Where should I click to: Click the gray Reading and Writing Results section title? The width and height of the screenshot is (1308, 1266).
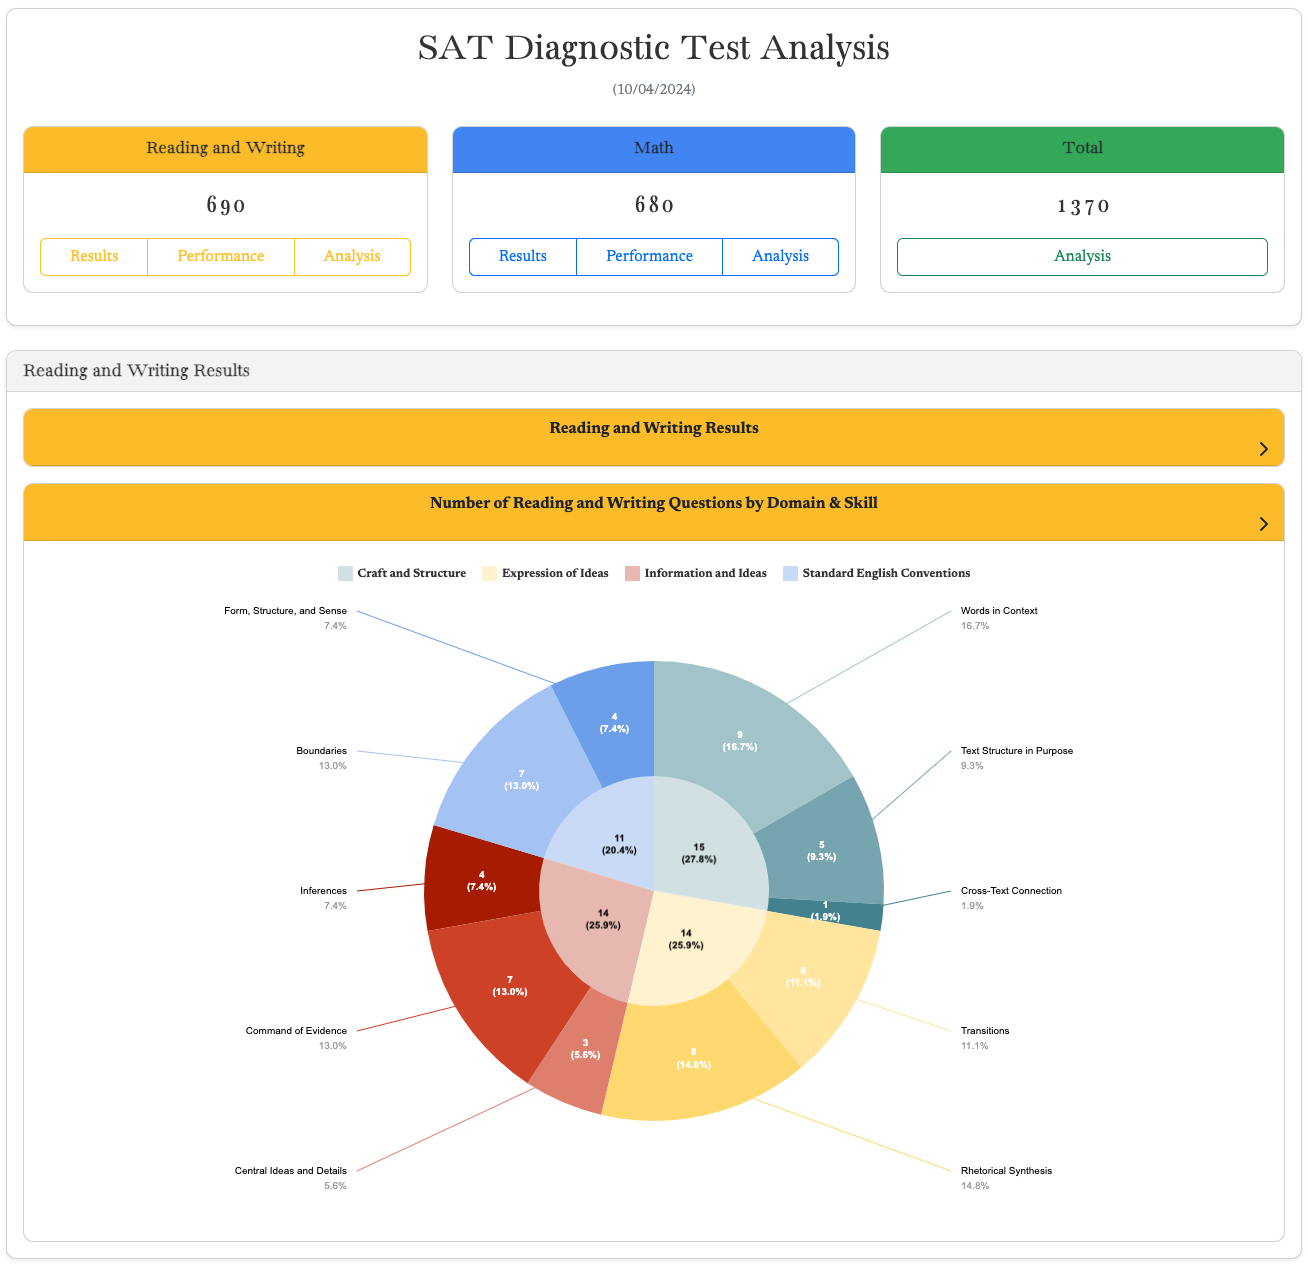(x=136, y=370)
